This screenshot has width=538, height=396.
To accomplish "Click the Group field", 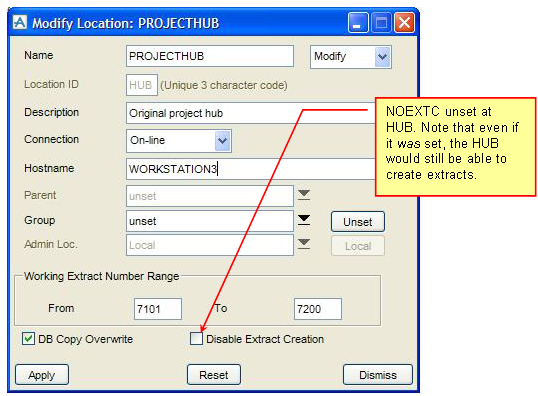I will (x=210, y=221).
